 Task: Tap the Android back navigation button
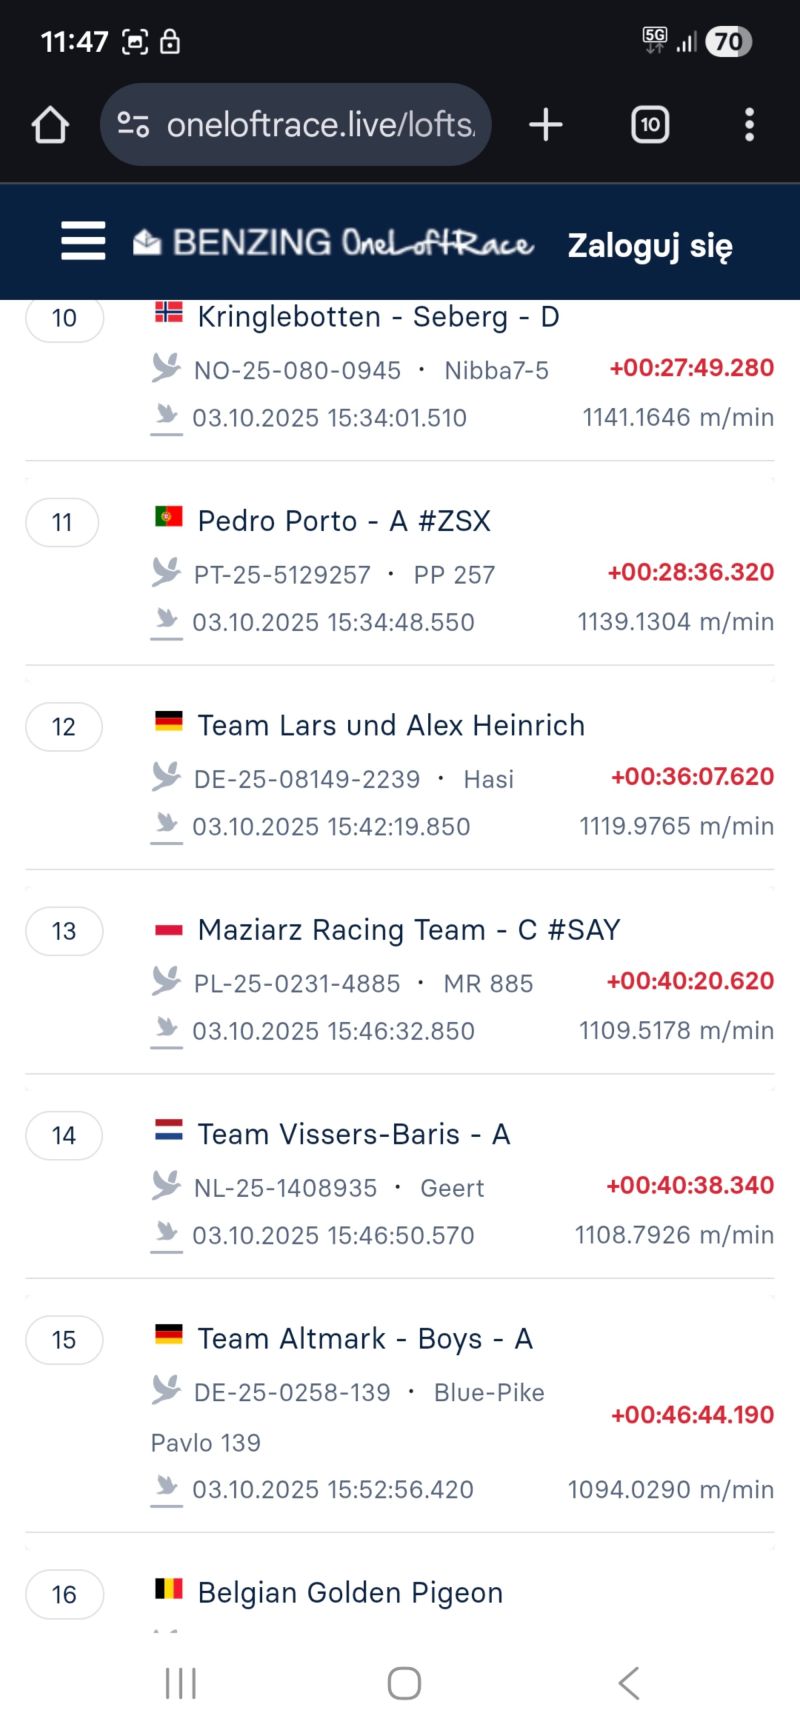(x=628, y=1683)
